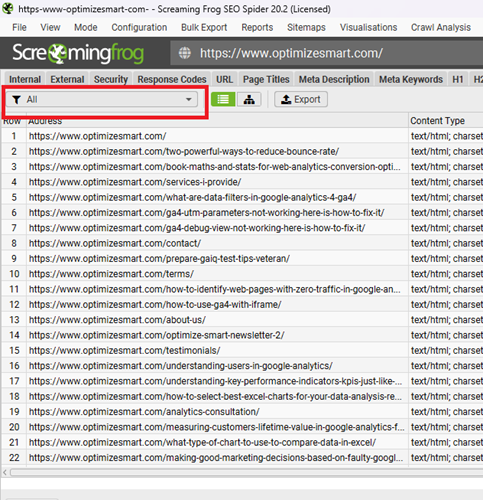Open the Sitemaps menu
The width and height of the screenshot is (483, 500).
[x=306, y=27]
